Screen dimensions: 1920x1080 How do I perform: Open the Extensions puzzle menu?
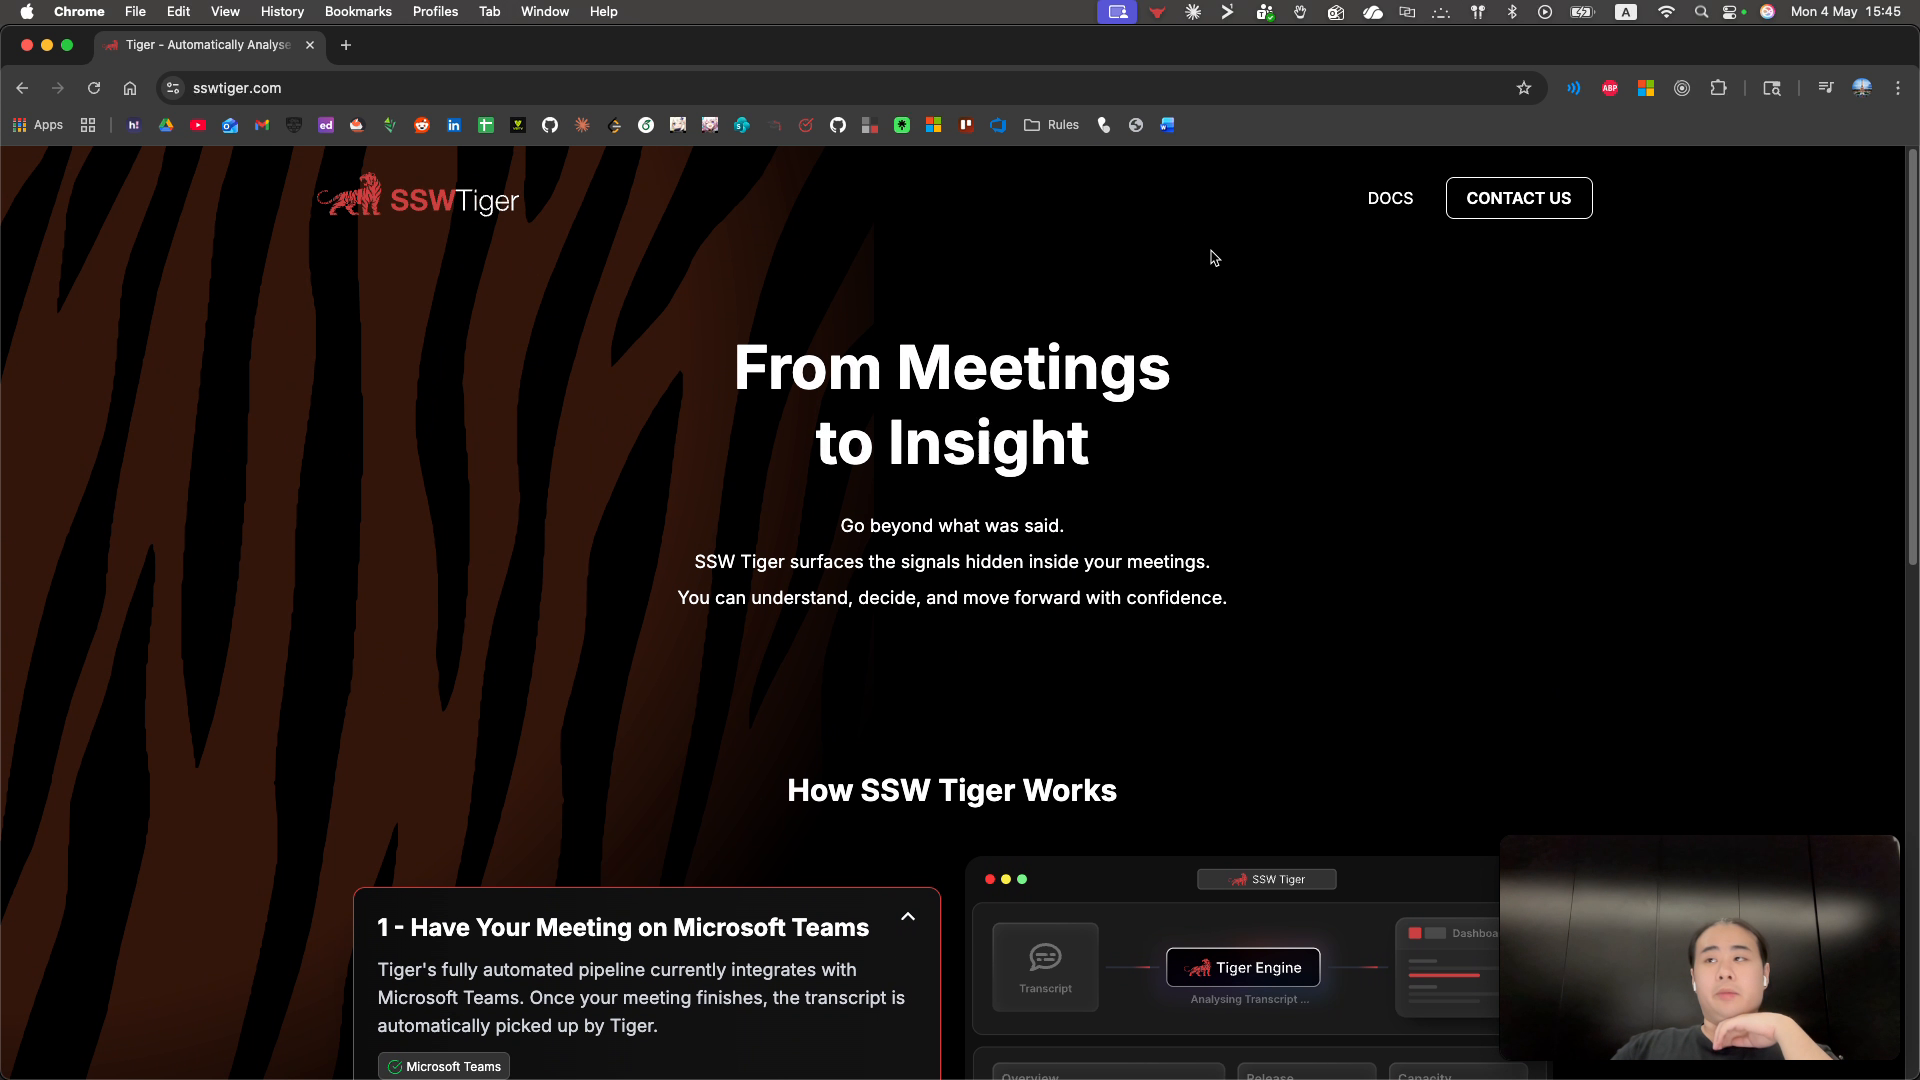(x=1718, y=88)
